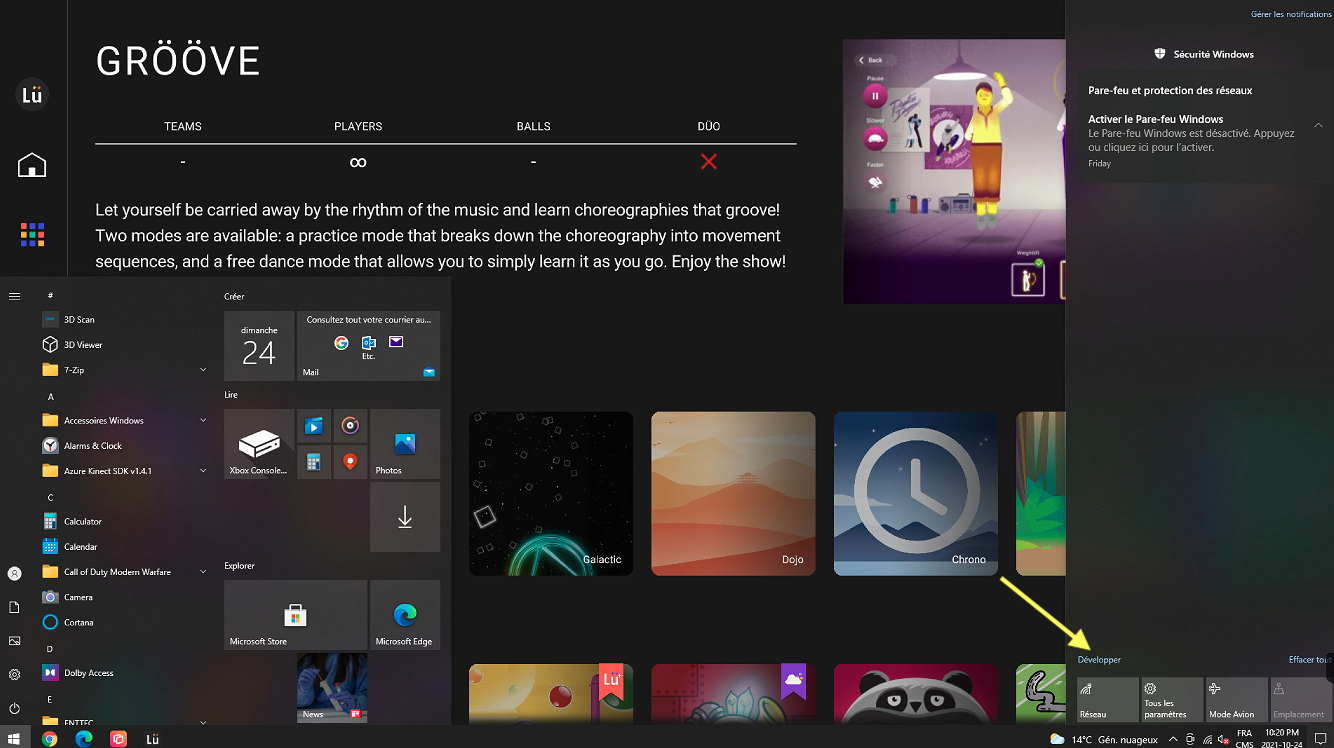
Task: Open Start menu user account icon
Action: (14, 574)
